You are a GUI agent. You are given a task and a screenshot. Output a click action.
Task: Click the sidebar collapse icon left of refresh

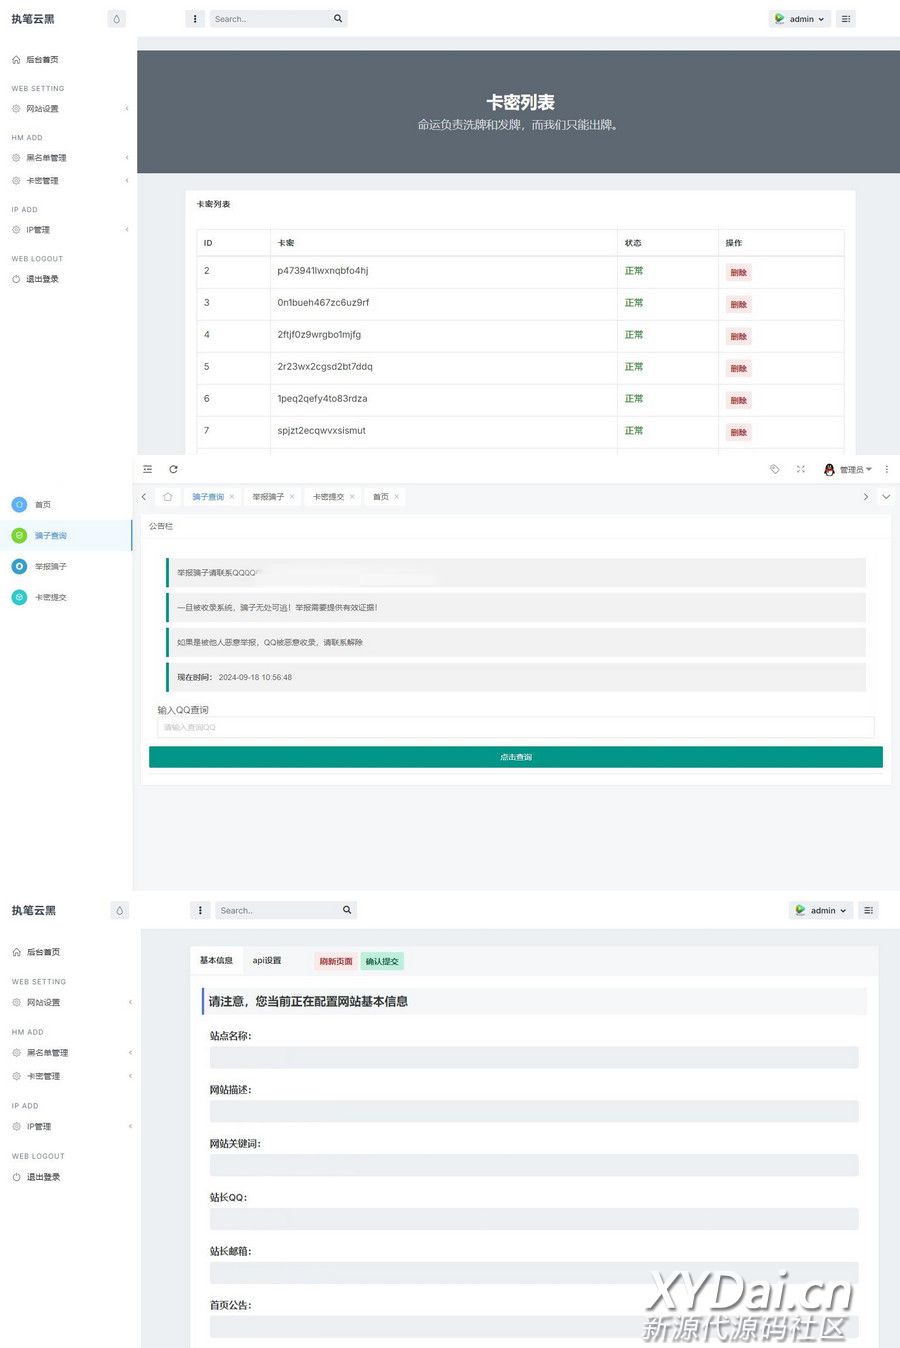(148, 469)
